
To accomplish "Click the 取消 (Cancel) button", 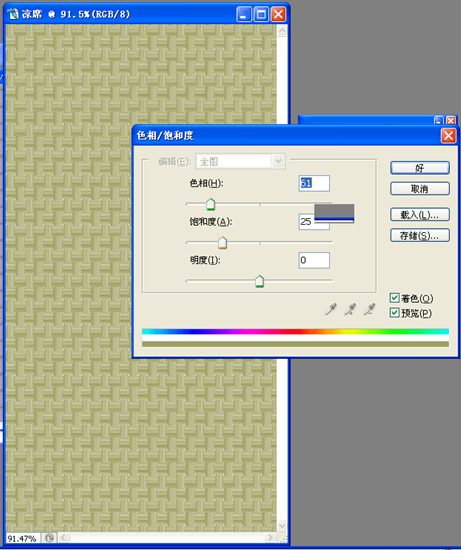I will [x=420, y=189].
